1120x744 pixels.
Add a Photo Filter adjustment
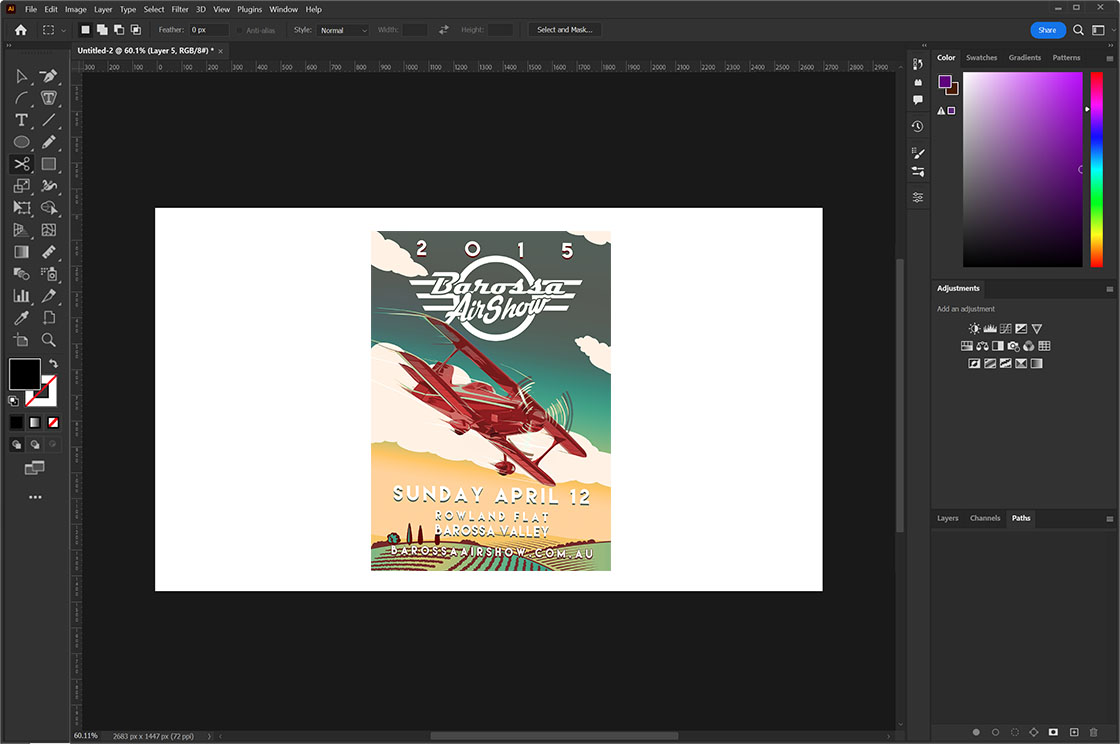pos(1013,346)
